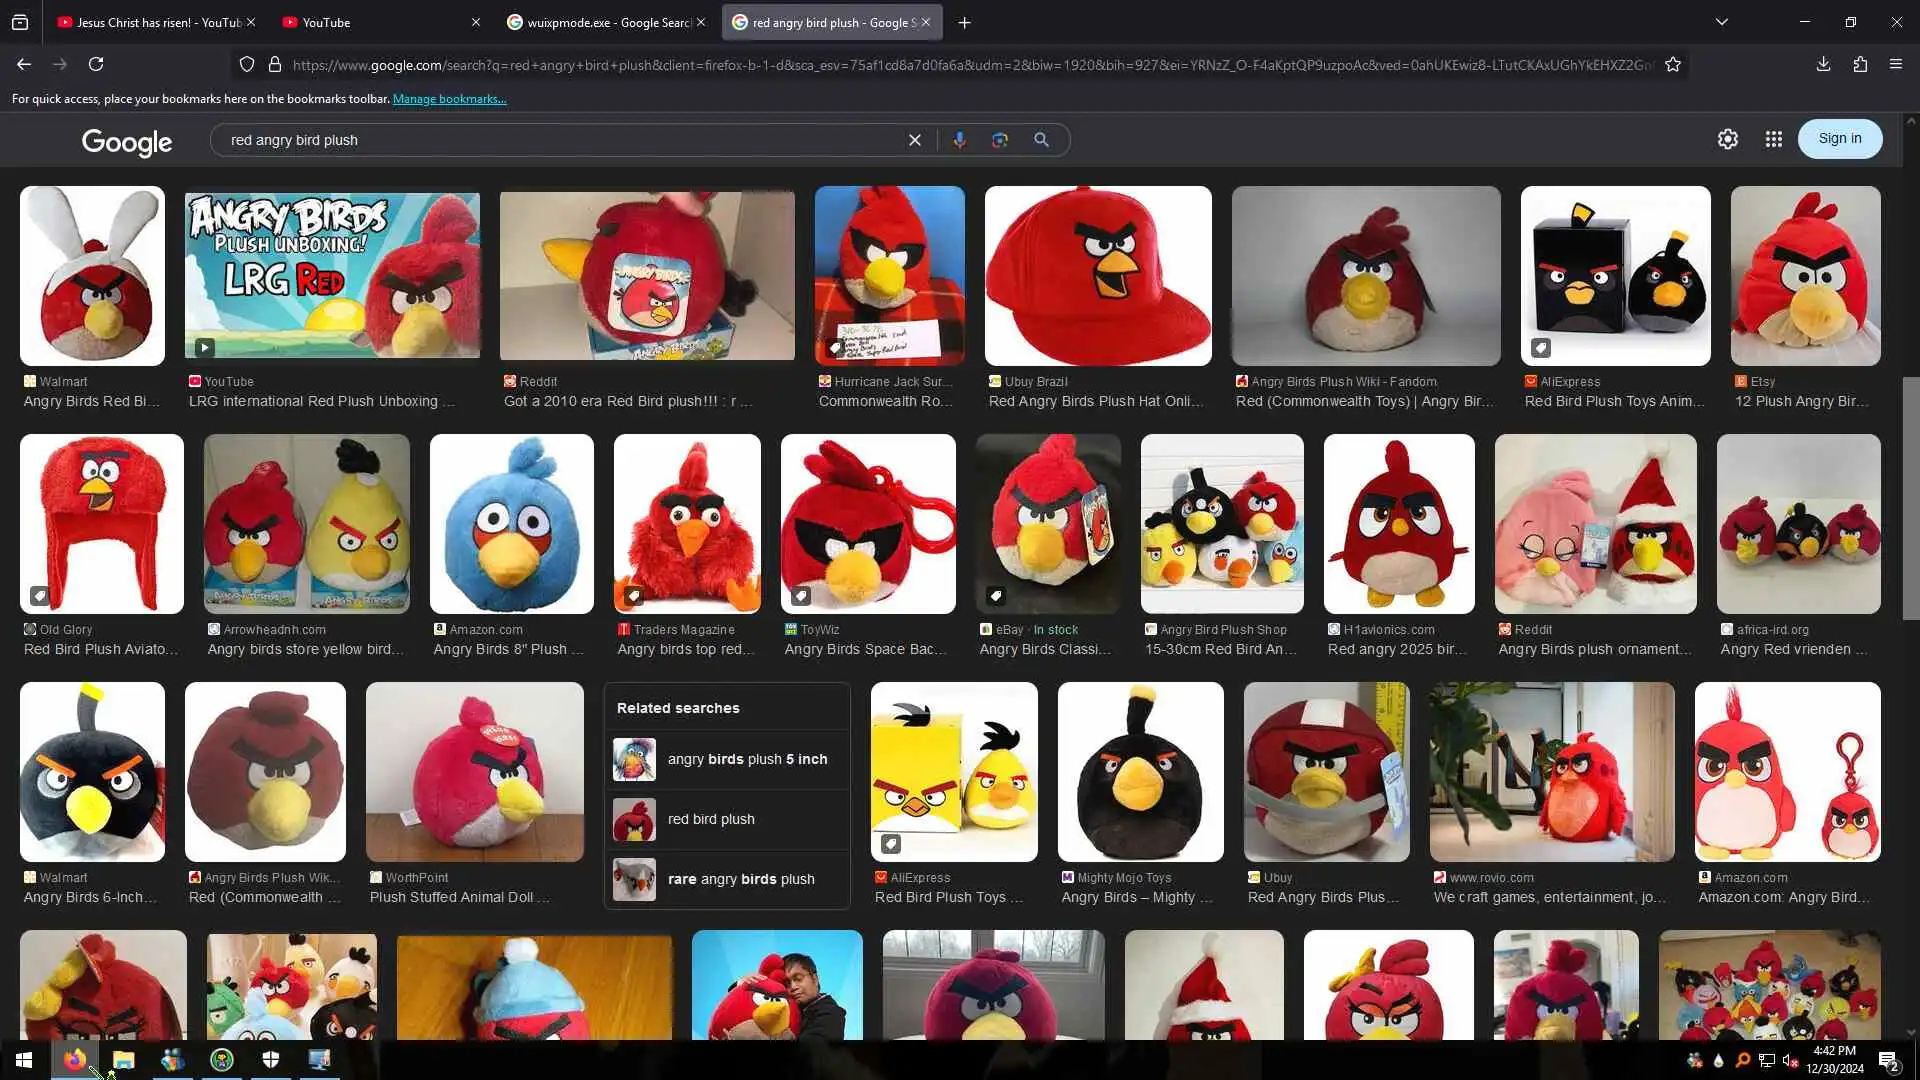Open the Google apps grid

(x=1773, y=139)
